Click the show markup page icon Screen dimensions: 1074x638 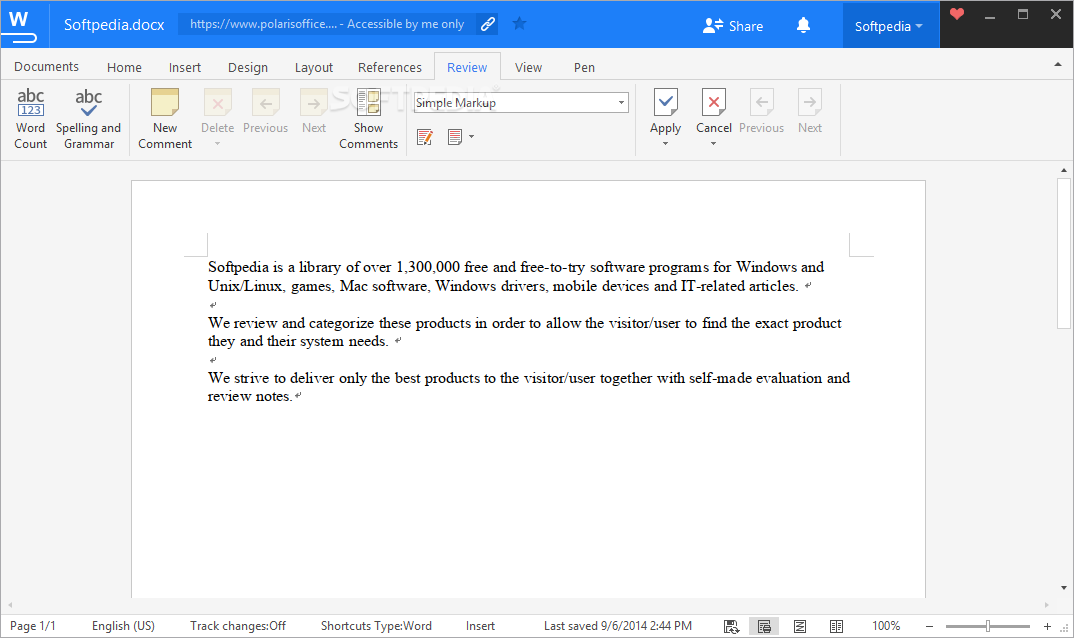455,137
